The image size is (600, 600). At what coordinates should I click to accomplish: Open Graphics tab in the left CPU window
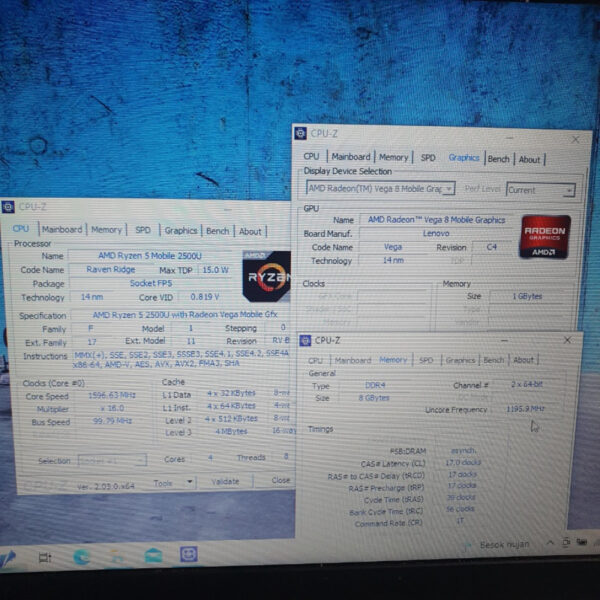tap(181, 230)
